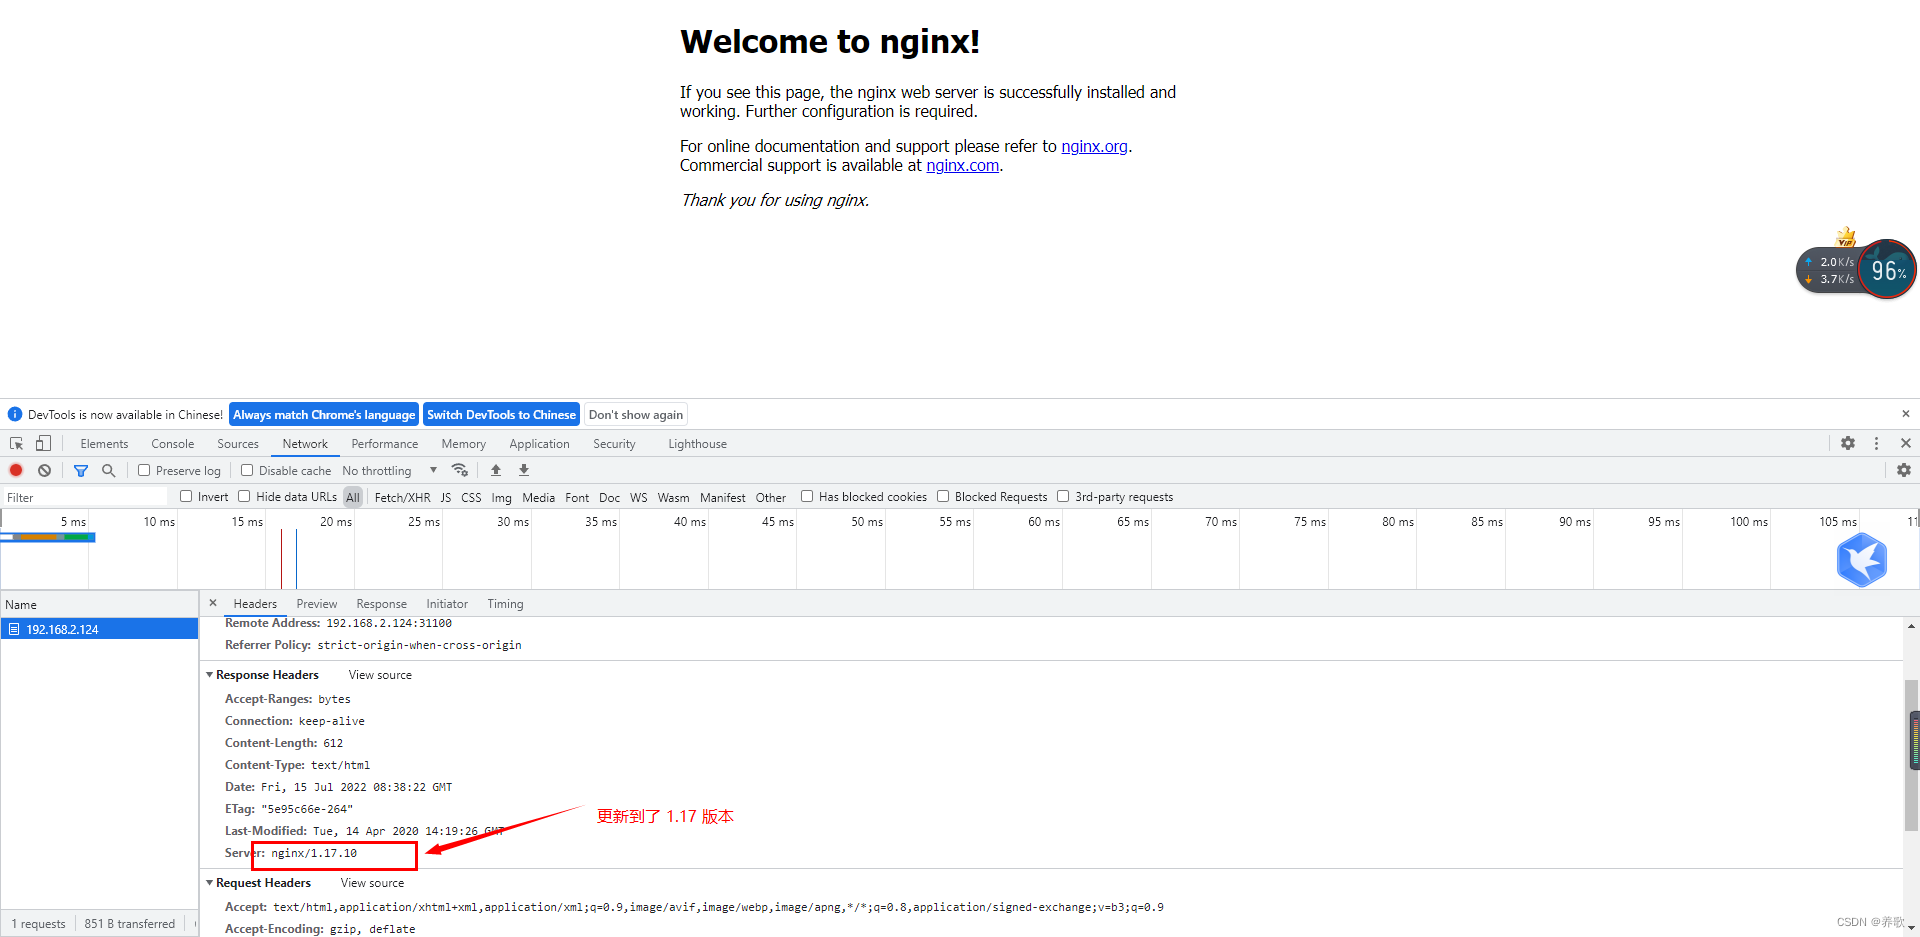The height and width of the screenshot is (937, 1920).
Task: Click the headers pane scroll-down arrow
Action: coord(1911,927)
